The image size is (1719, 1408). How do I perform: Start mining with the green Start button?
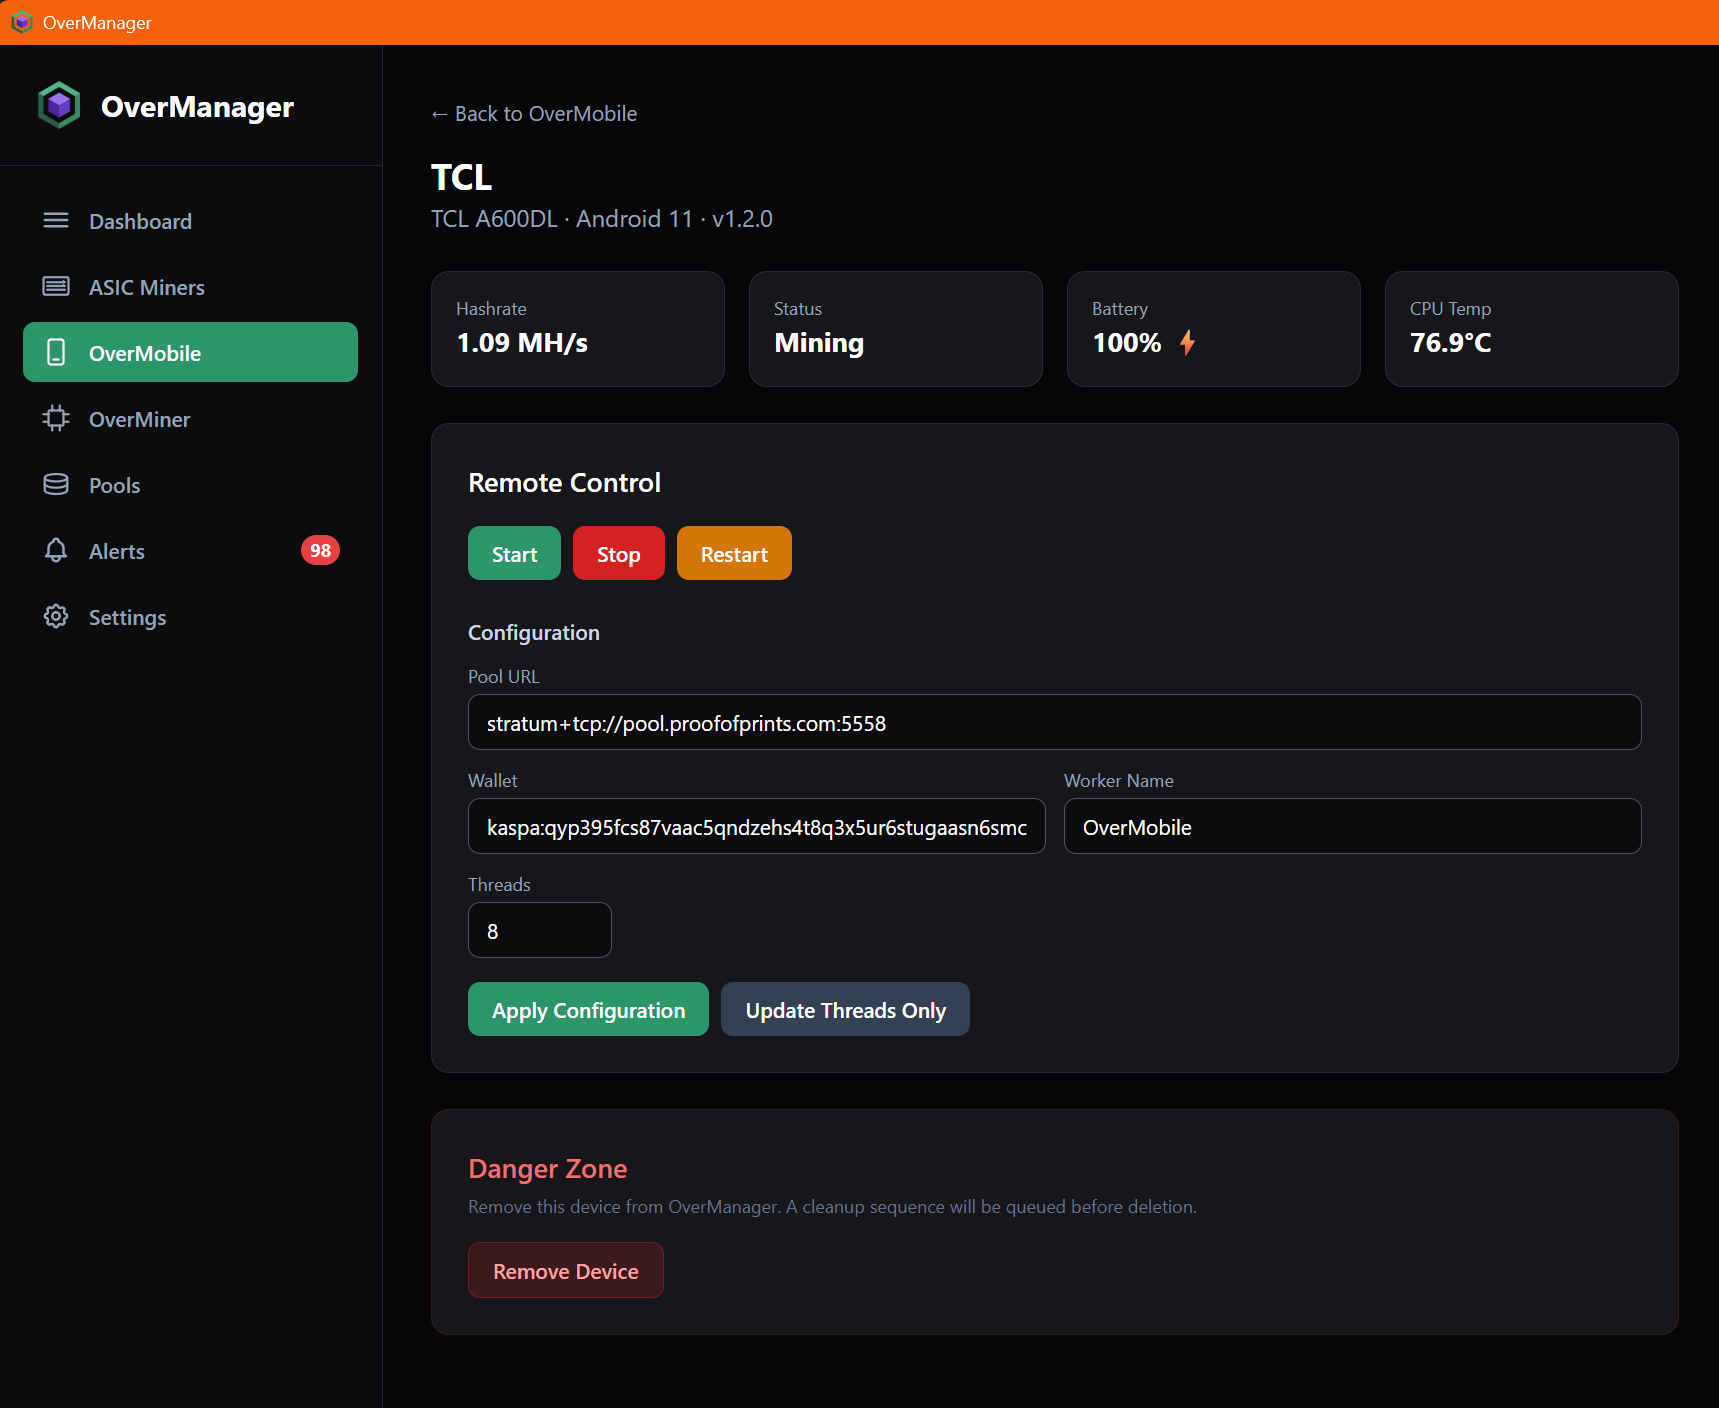pyautogui.click(x=514, y=553)
